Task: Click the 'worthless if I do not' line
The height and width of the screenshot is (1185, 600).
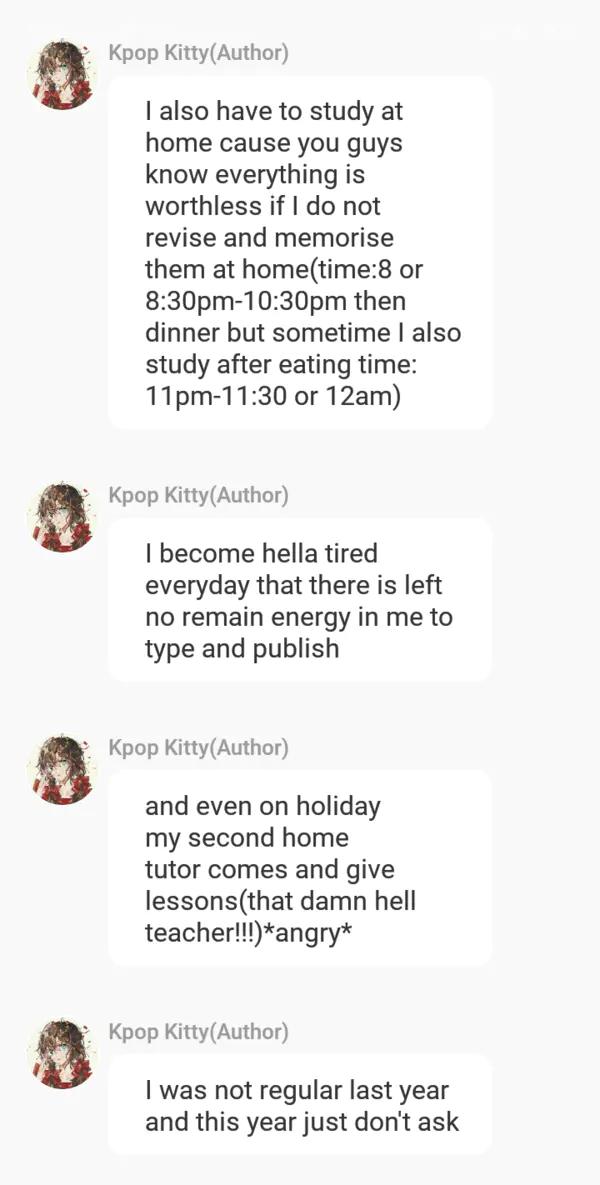Action: (x=262, y=206)
